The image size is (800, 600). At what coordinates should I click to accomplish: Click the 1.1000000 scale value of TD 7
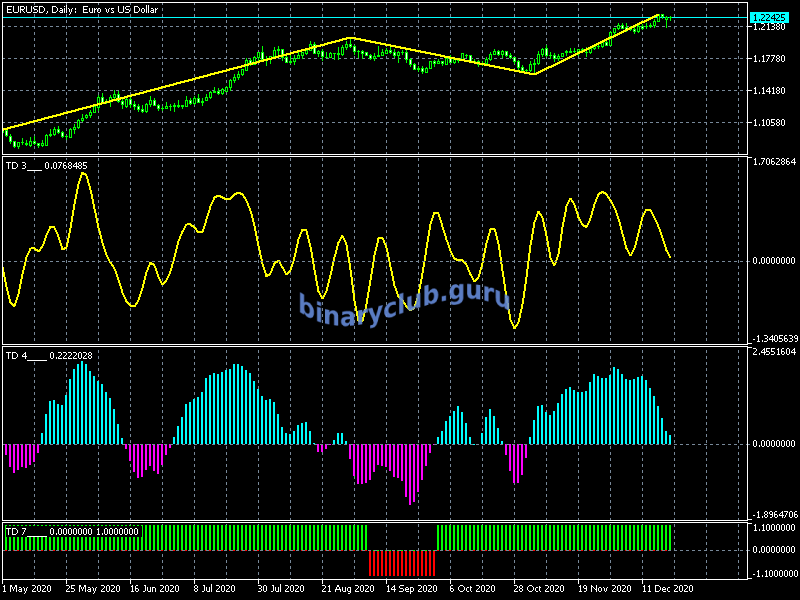pos(774,528)
